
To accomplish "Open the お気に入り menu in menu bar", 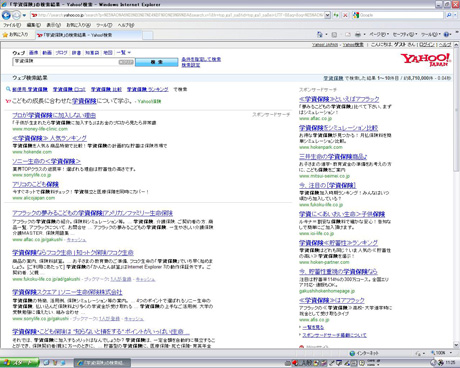I will tap(78, 25).
